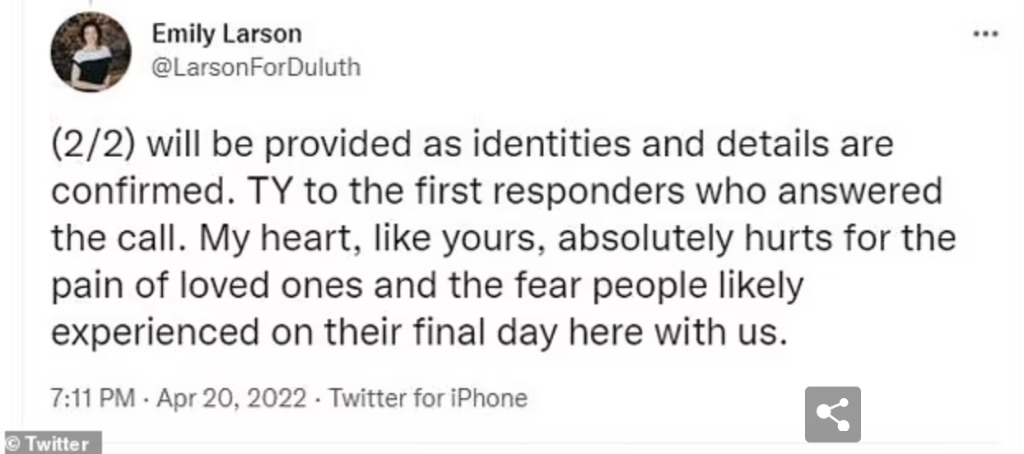The image size is (1024, 454).
Task: Open the Emily Larson display name
Action: (227, 34)
